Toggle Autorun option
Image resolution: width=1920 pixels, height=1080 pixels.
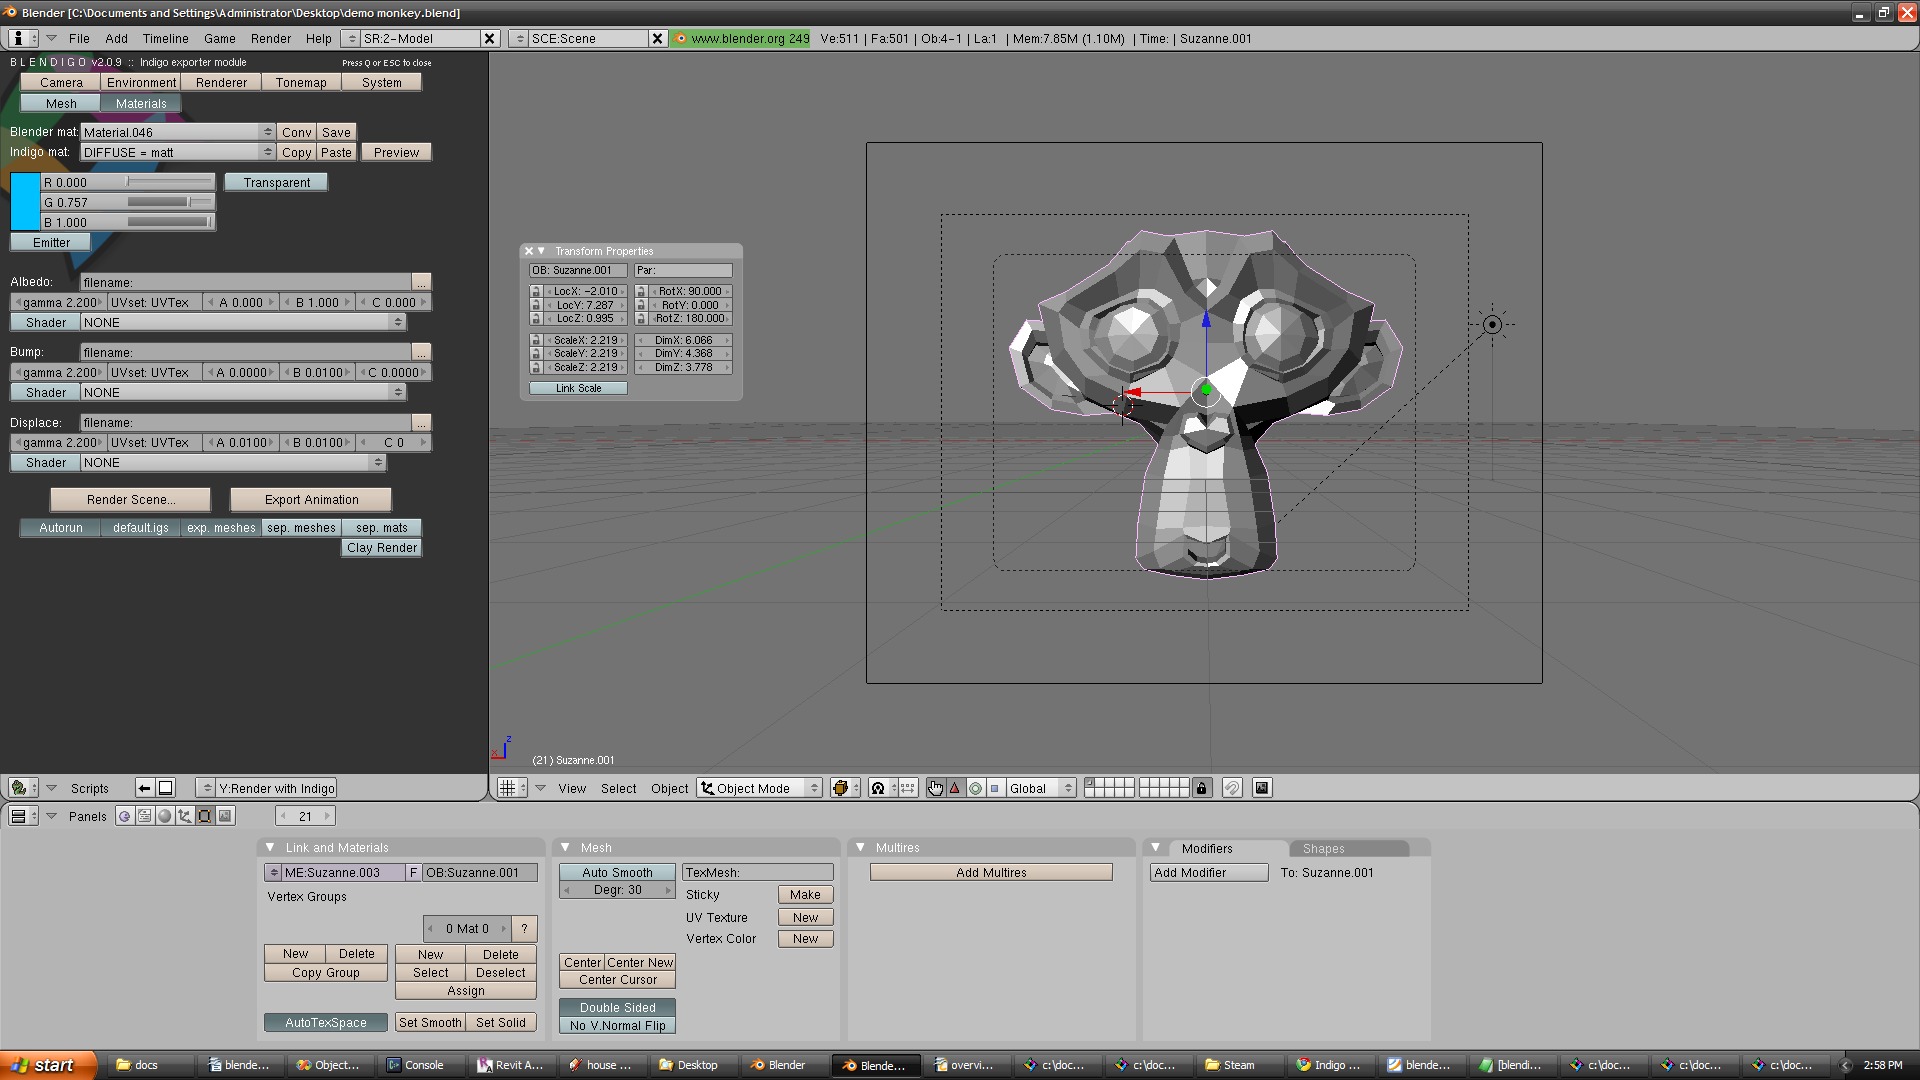[60, 527]
